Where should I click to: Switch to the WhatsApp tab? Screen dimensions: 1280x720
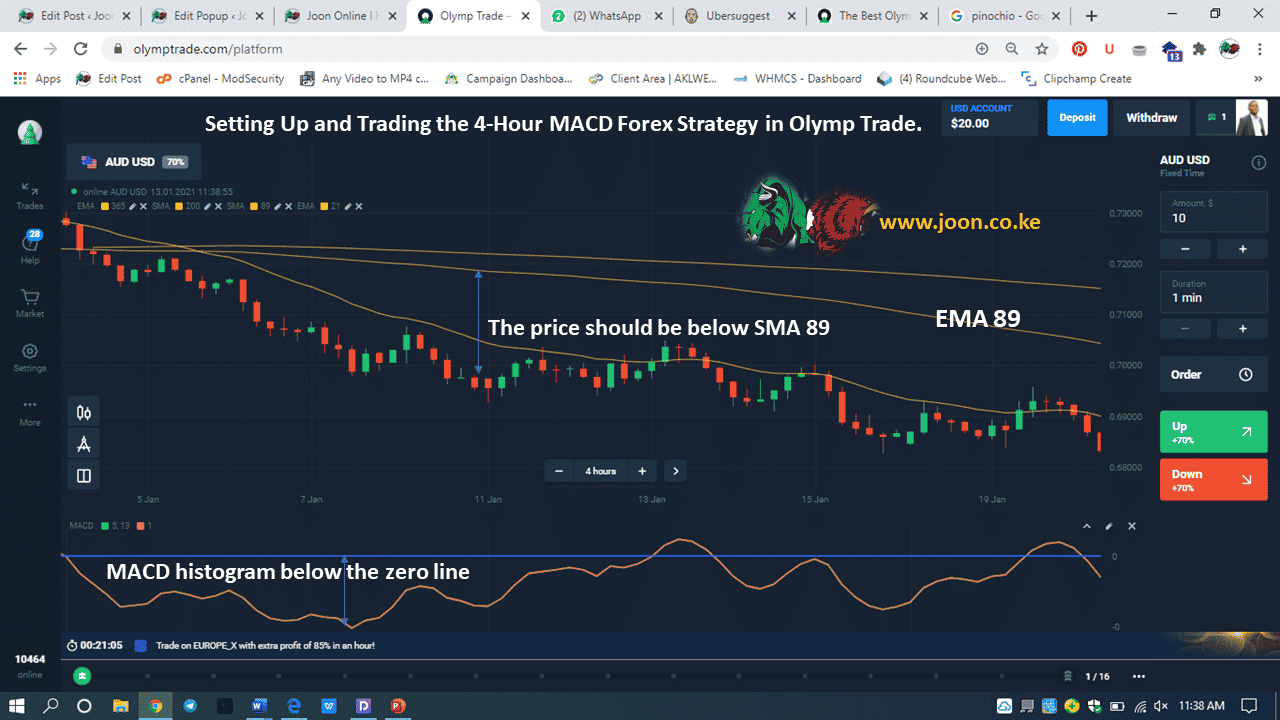point(606,16)
